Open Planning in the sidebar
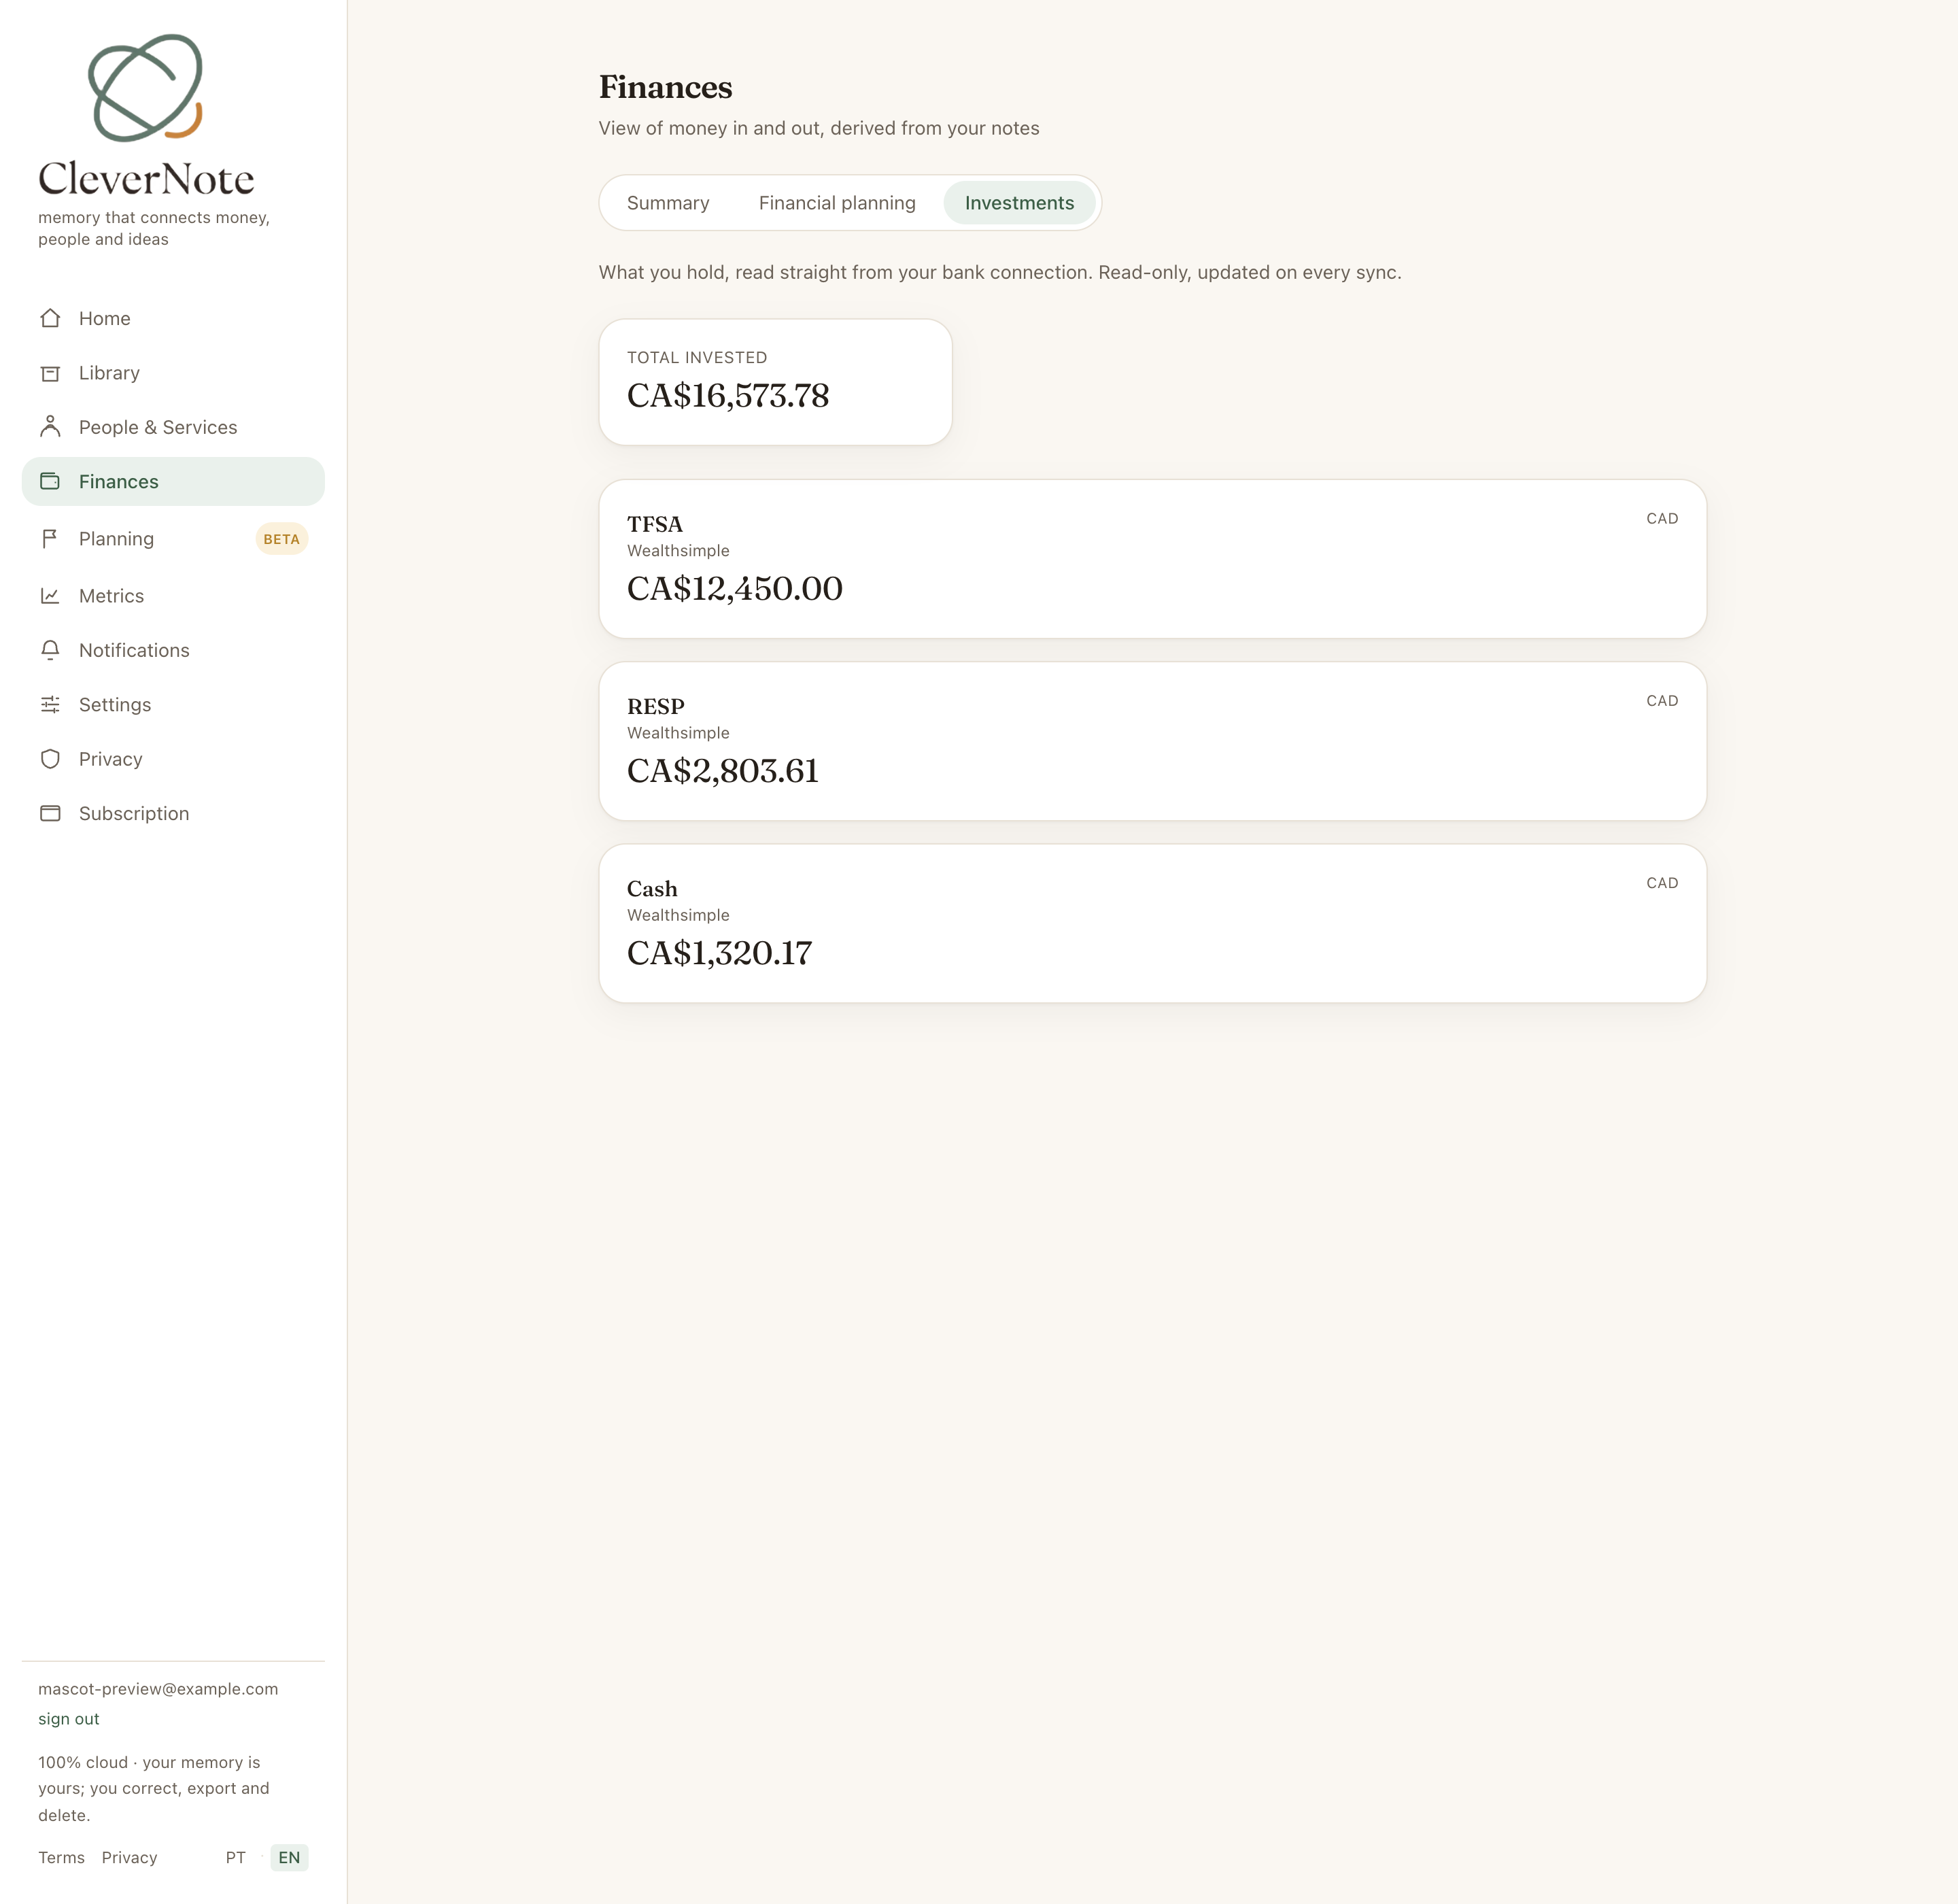The height and width of the screenshot is (1904, 1958). tap(173, 539)
